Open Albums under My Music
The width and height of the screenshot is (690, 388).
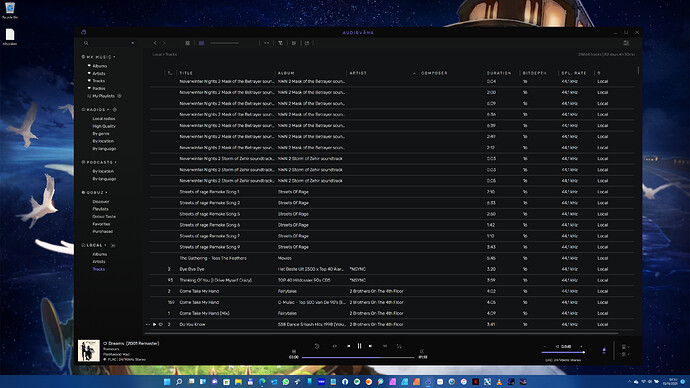[100, 66]
